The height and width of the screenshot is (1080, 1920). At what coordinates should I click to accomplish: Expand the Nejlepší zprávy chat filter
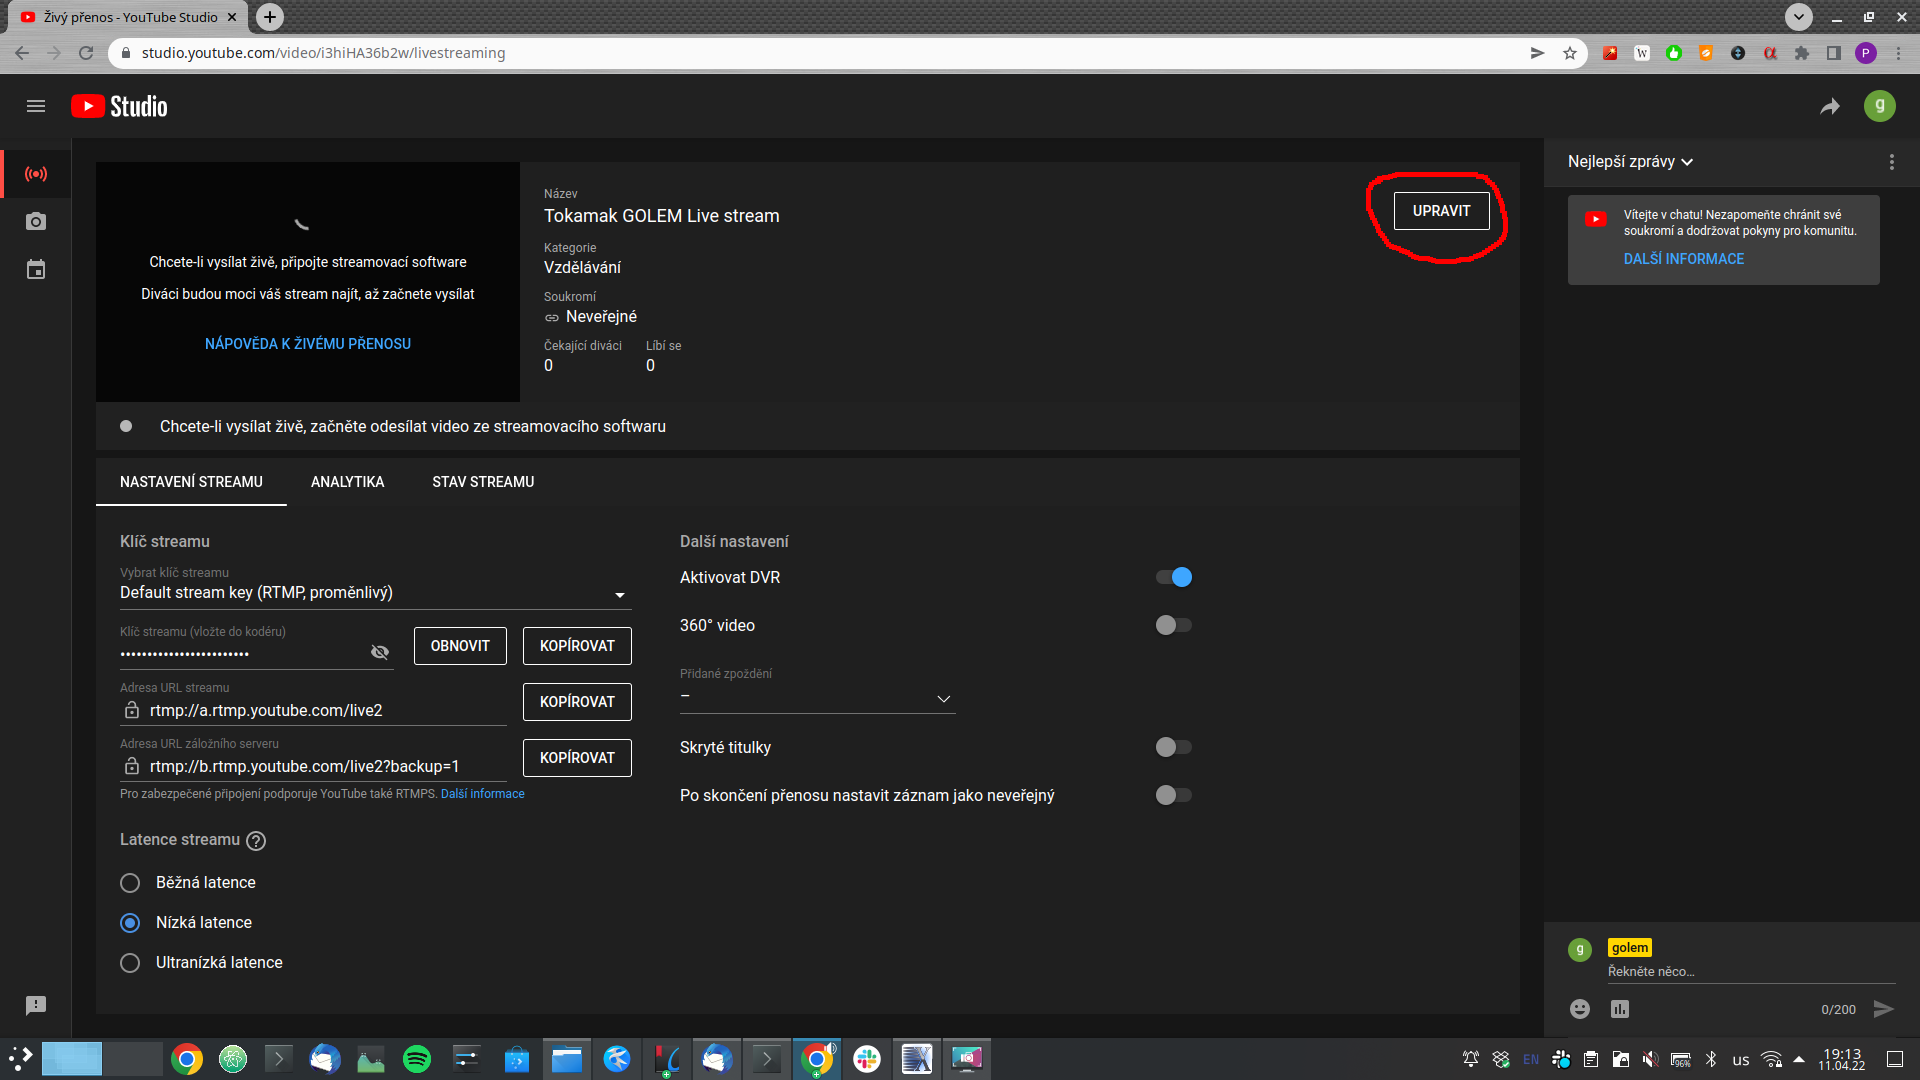pos(1630,162)
